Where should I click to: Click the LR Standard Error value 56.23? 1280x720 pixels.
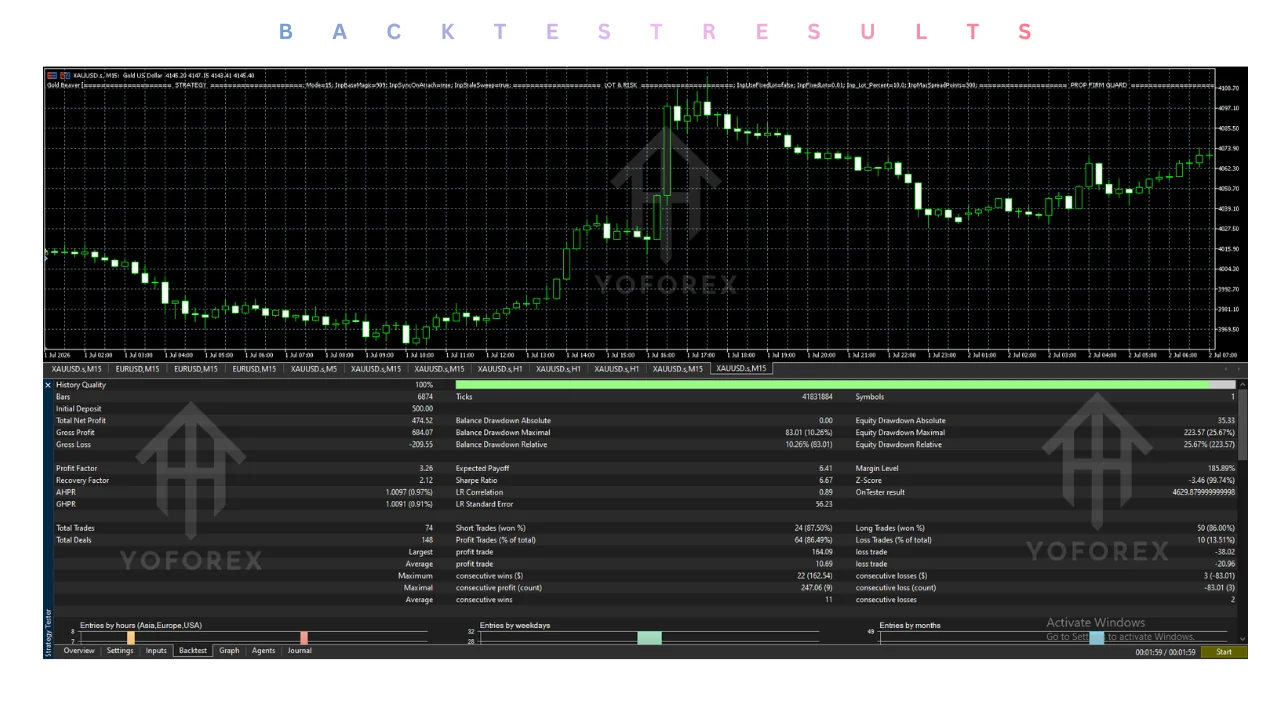(824, 505)
